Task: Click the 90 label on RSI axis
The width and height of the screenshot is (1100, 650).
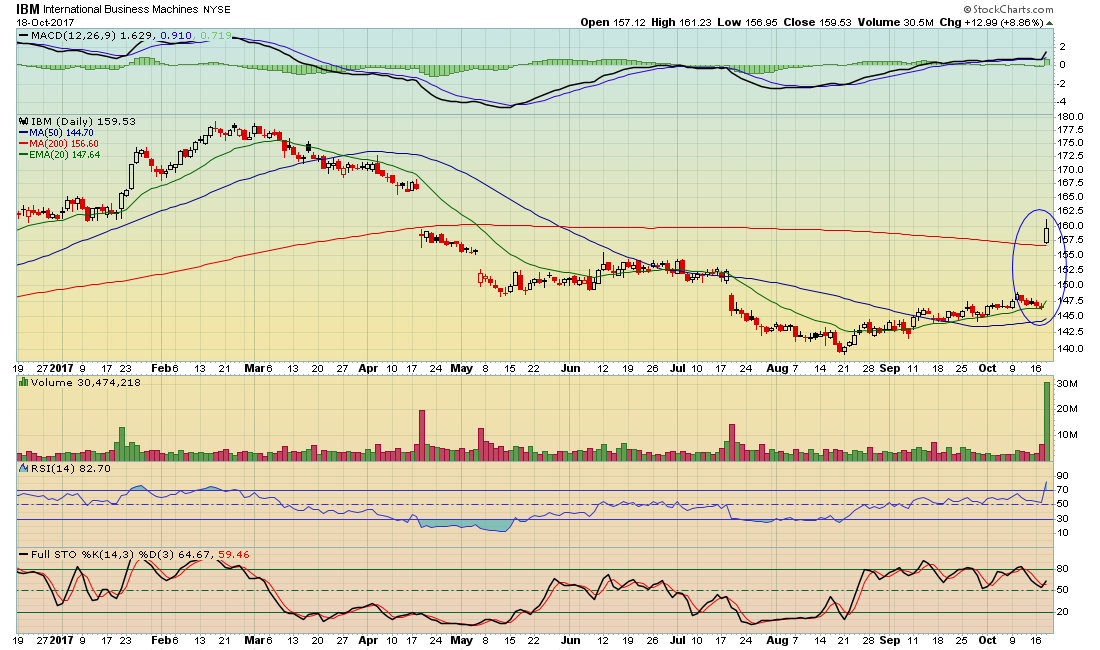Action: tap(1063, 476)
